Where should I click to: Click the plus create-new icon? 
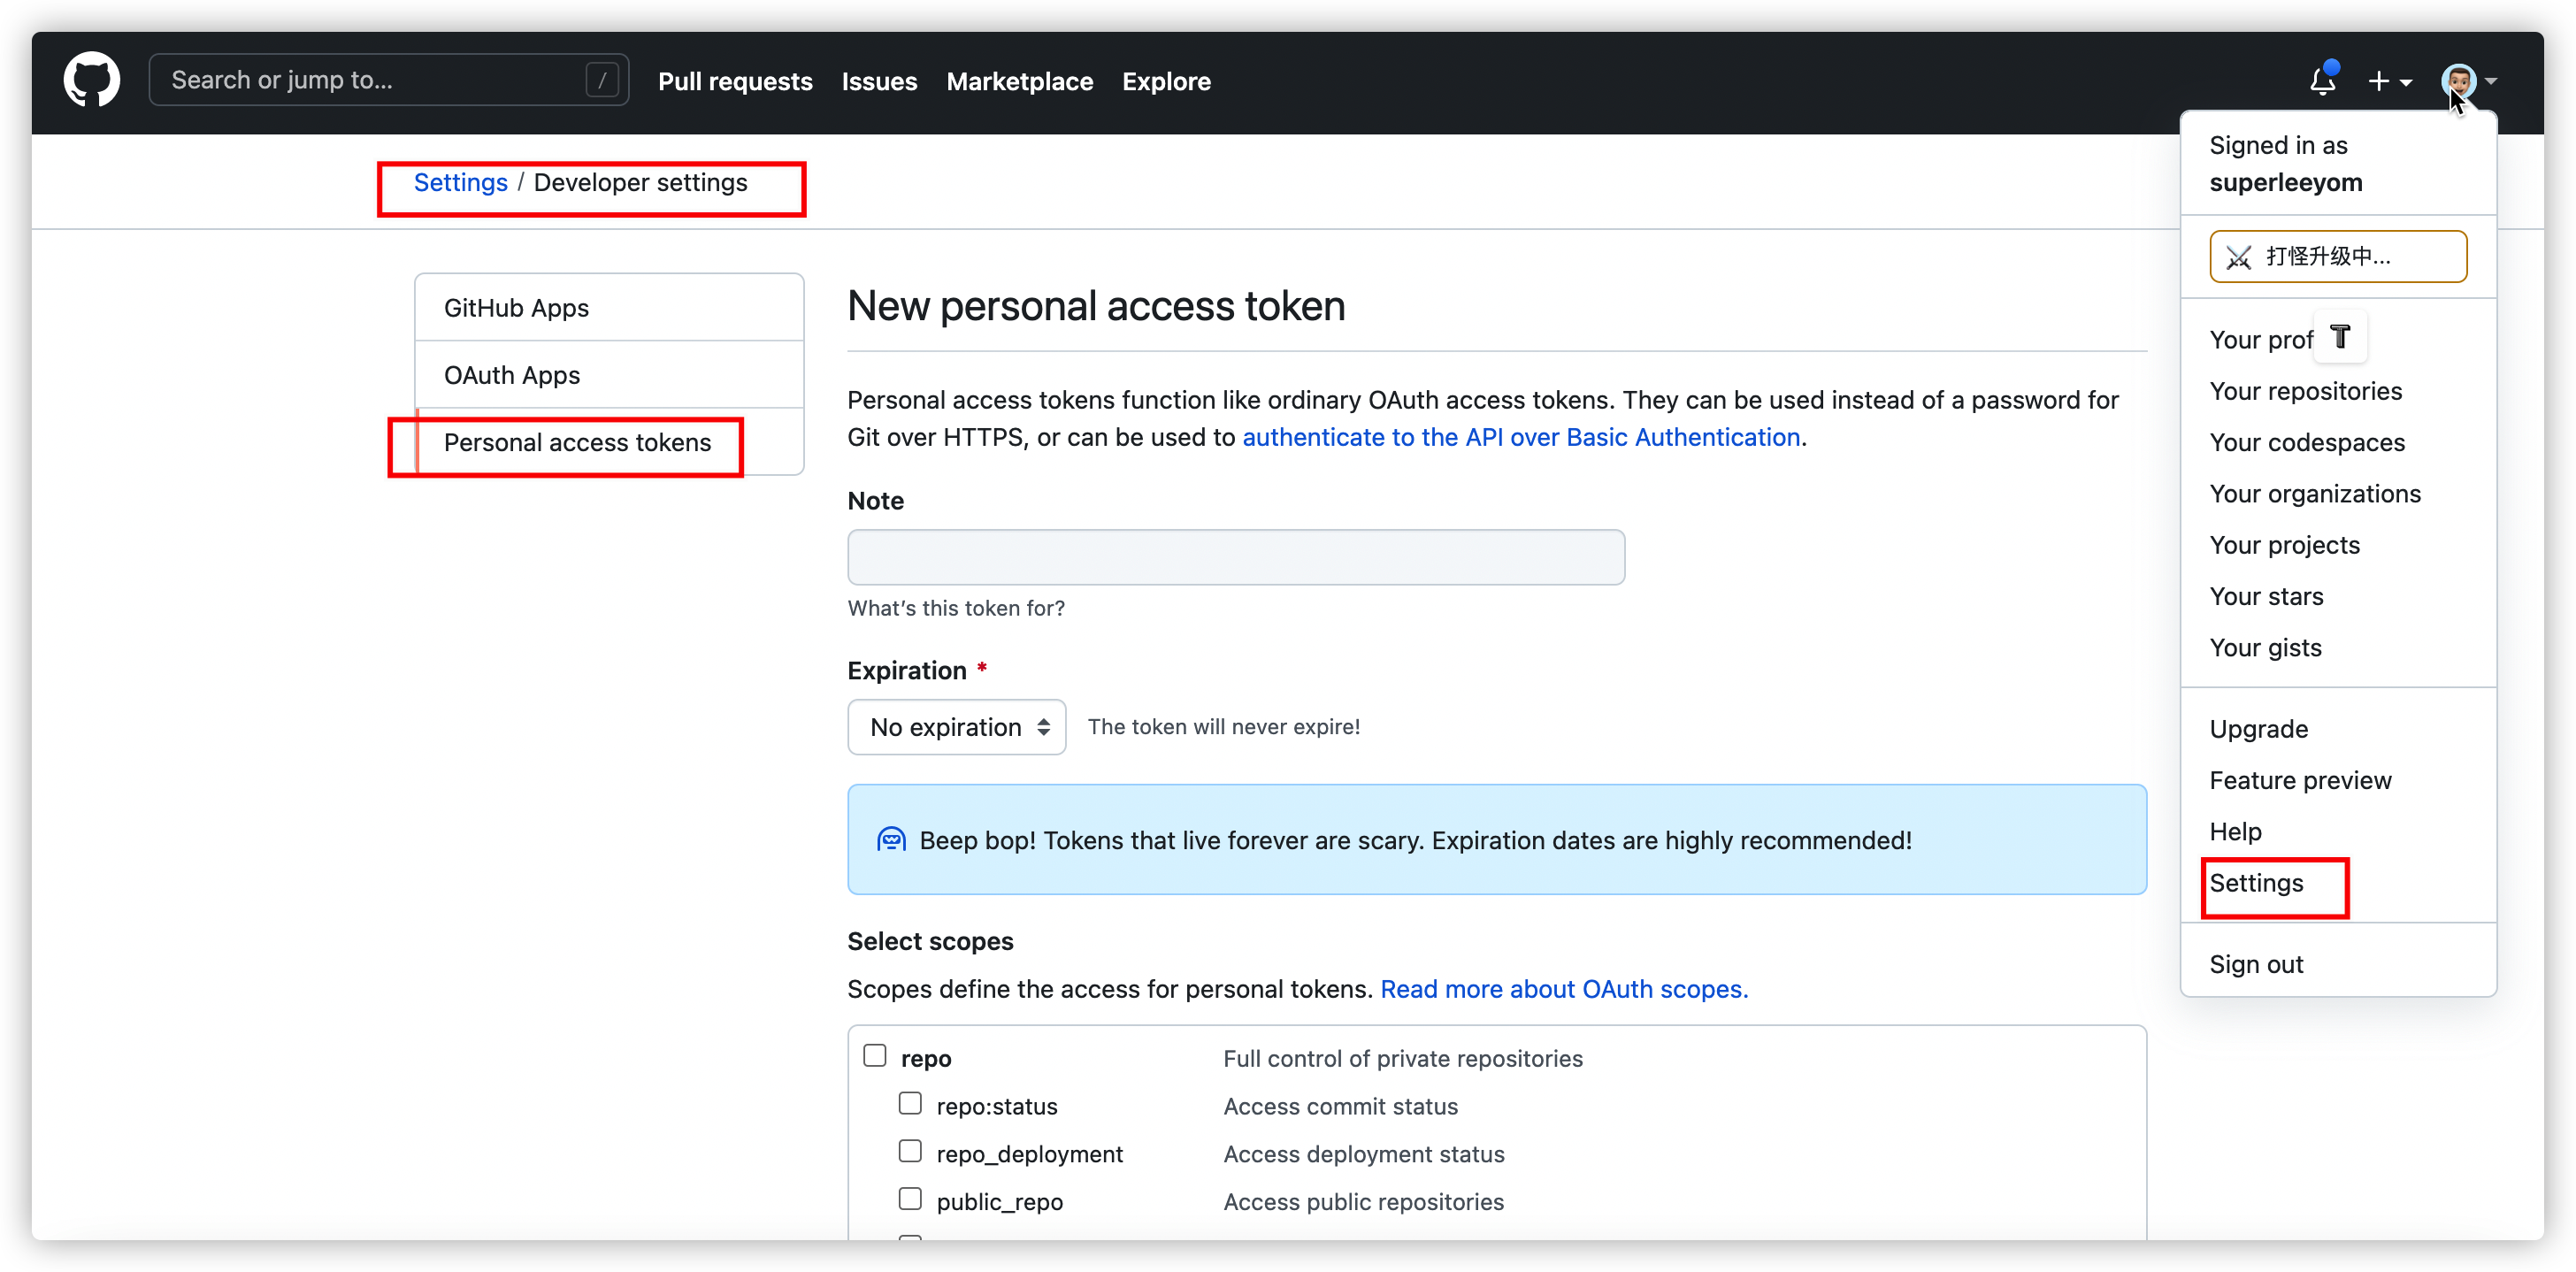pyautogui.click(x=2379, y=81)
